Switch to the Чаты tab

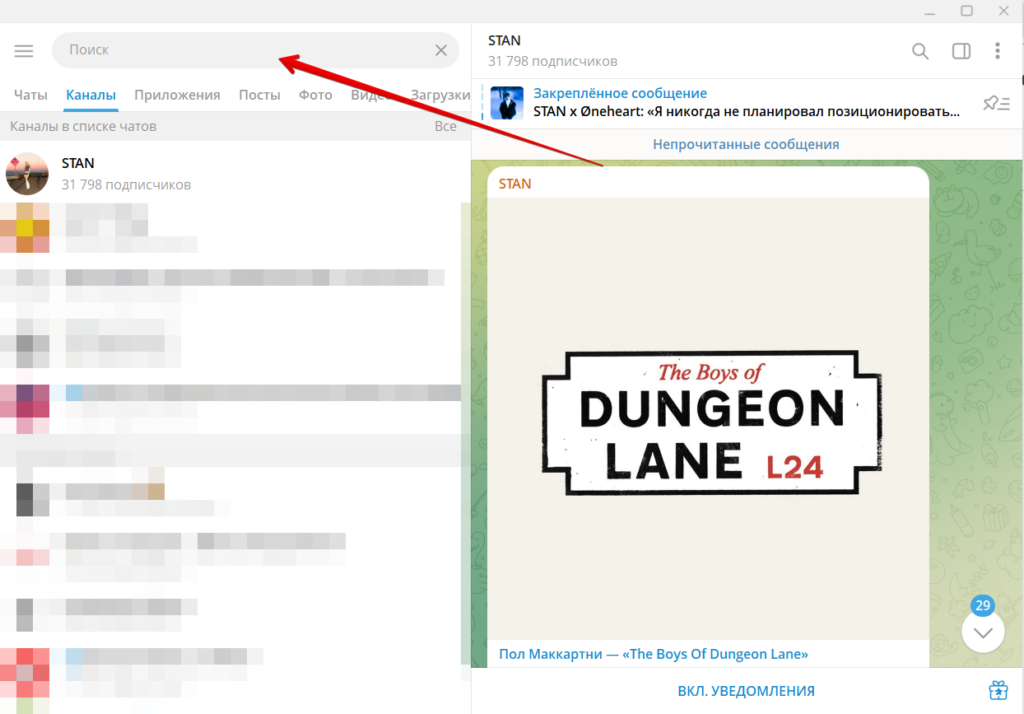pyautogui.click(x=31, y=95)
